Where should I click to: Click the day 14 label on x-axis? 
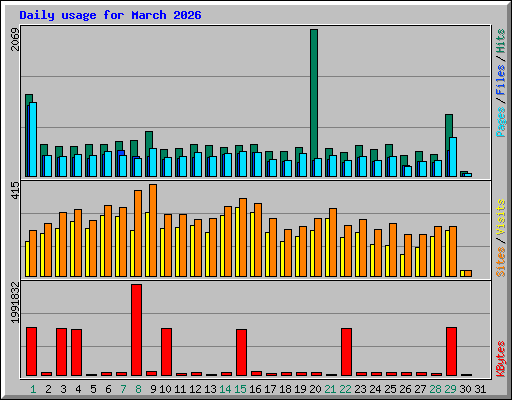[225, 389]
